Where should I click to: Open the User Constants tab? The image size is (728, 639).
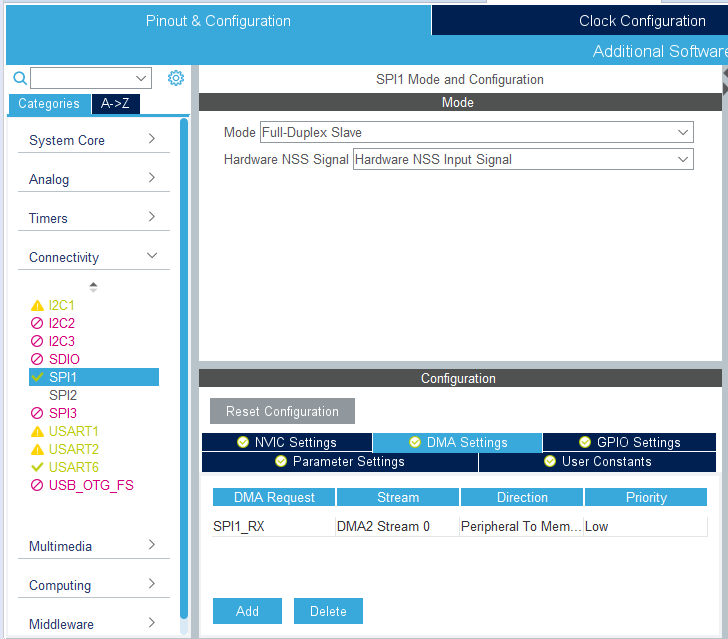tap(597, 462)
